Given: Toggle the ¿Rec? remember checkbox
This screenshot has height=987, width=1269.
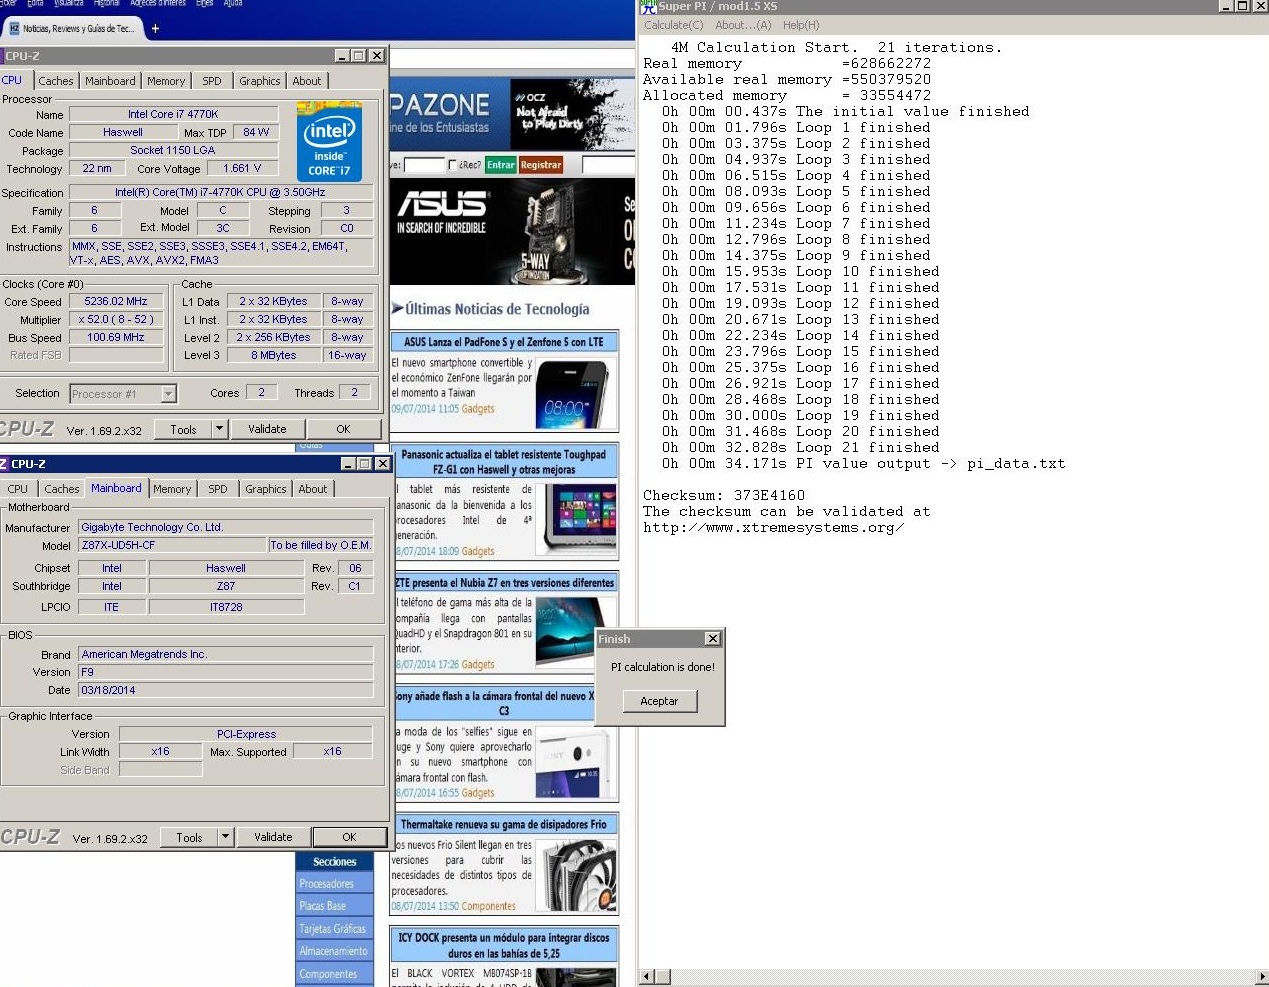Looking at the screenshot, I should (x=453, y=165).
